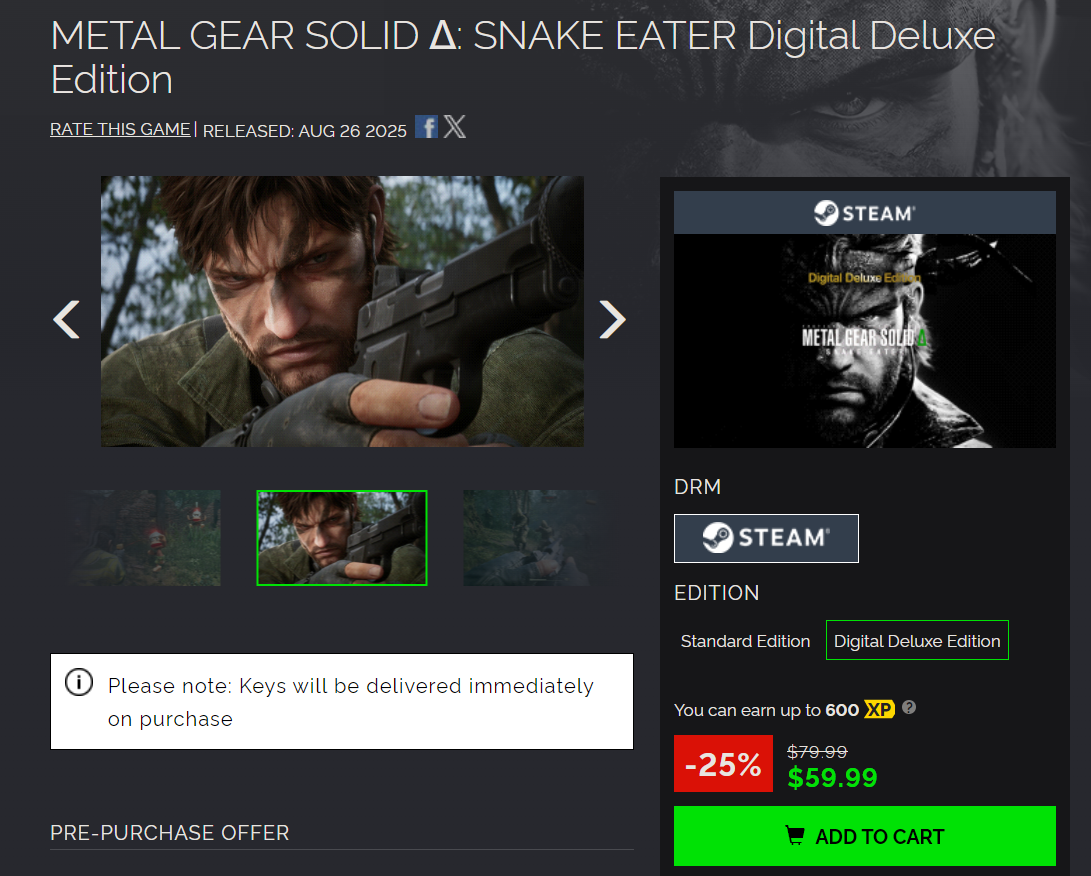Image resolution: width=1091 pixels, height=876 pixels.
Task: Click the Steam logo header banner
Action: (864, 213)
